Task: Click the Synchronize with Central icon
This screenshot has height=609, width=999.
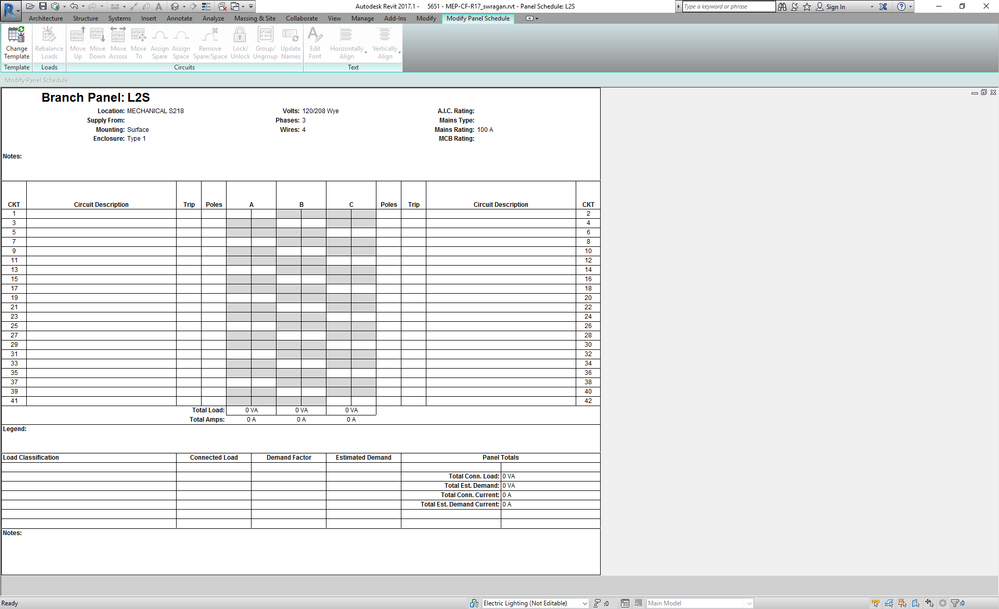Action: click(x=55, y=6)
